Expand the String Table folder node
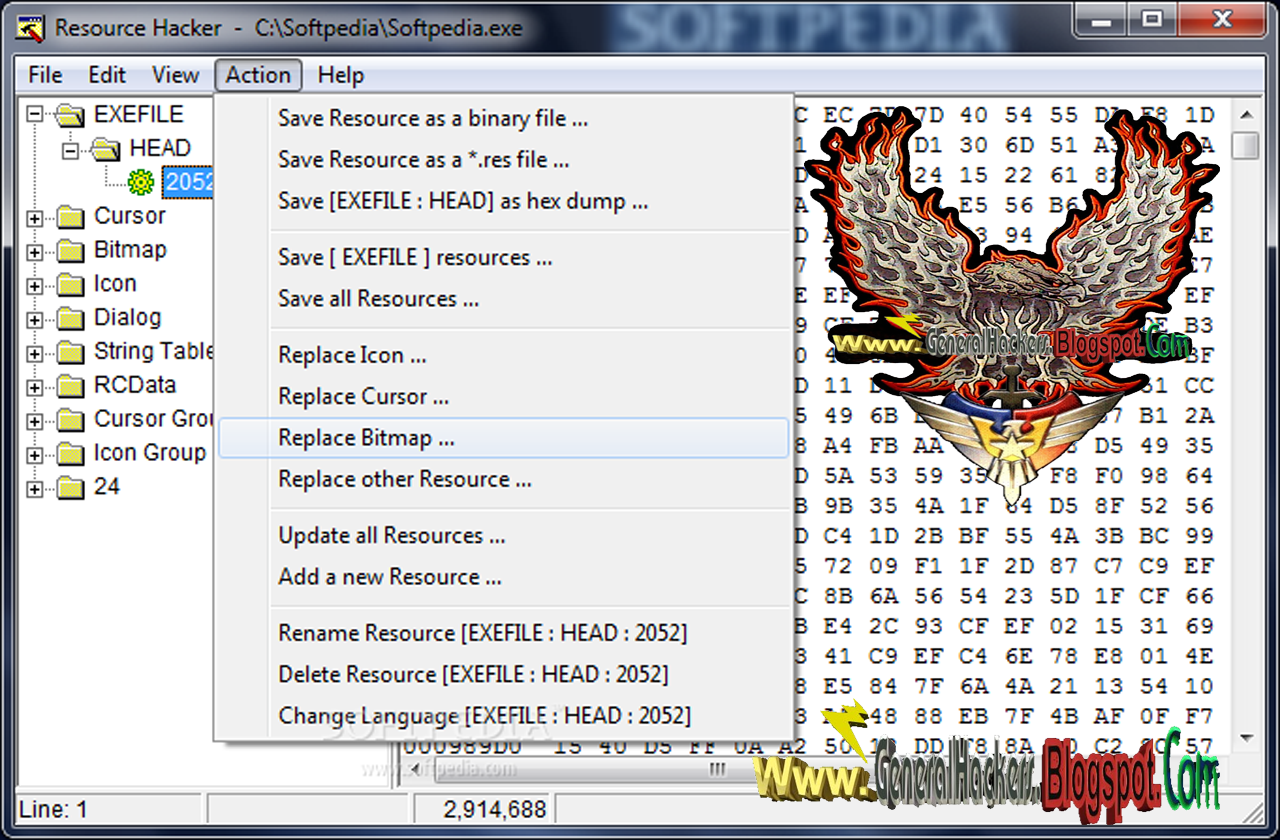1280x840 pixels. click(35, 354)
